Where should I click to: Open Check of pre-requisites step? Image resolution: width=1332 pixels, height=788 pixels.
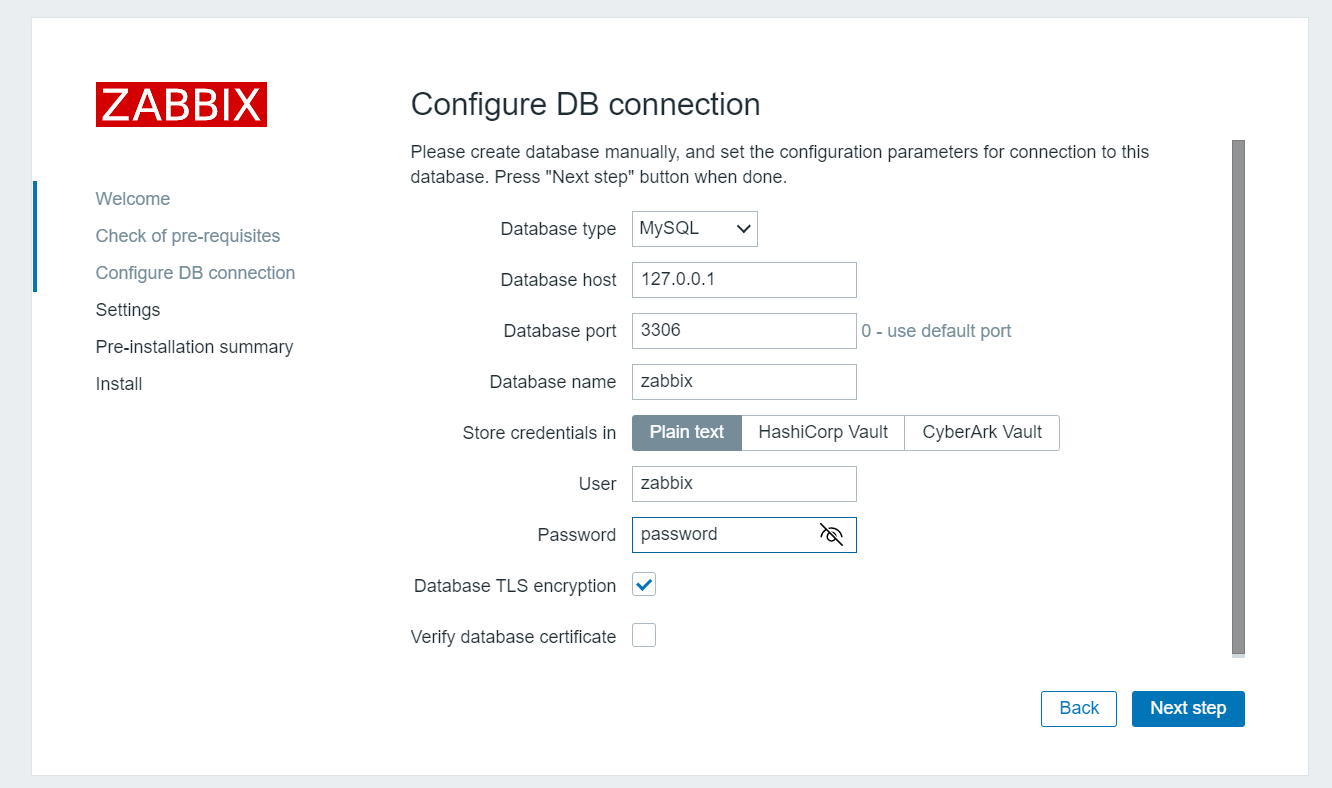(x=188, y=236)
